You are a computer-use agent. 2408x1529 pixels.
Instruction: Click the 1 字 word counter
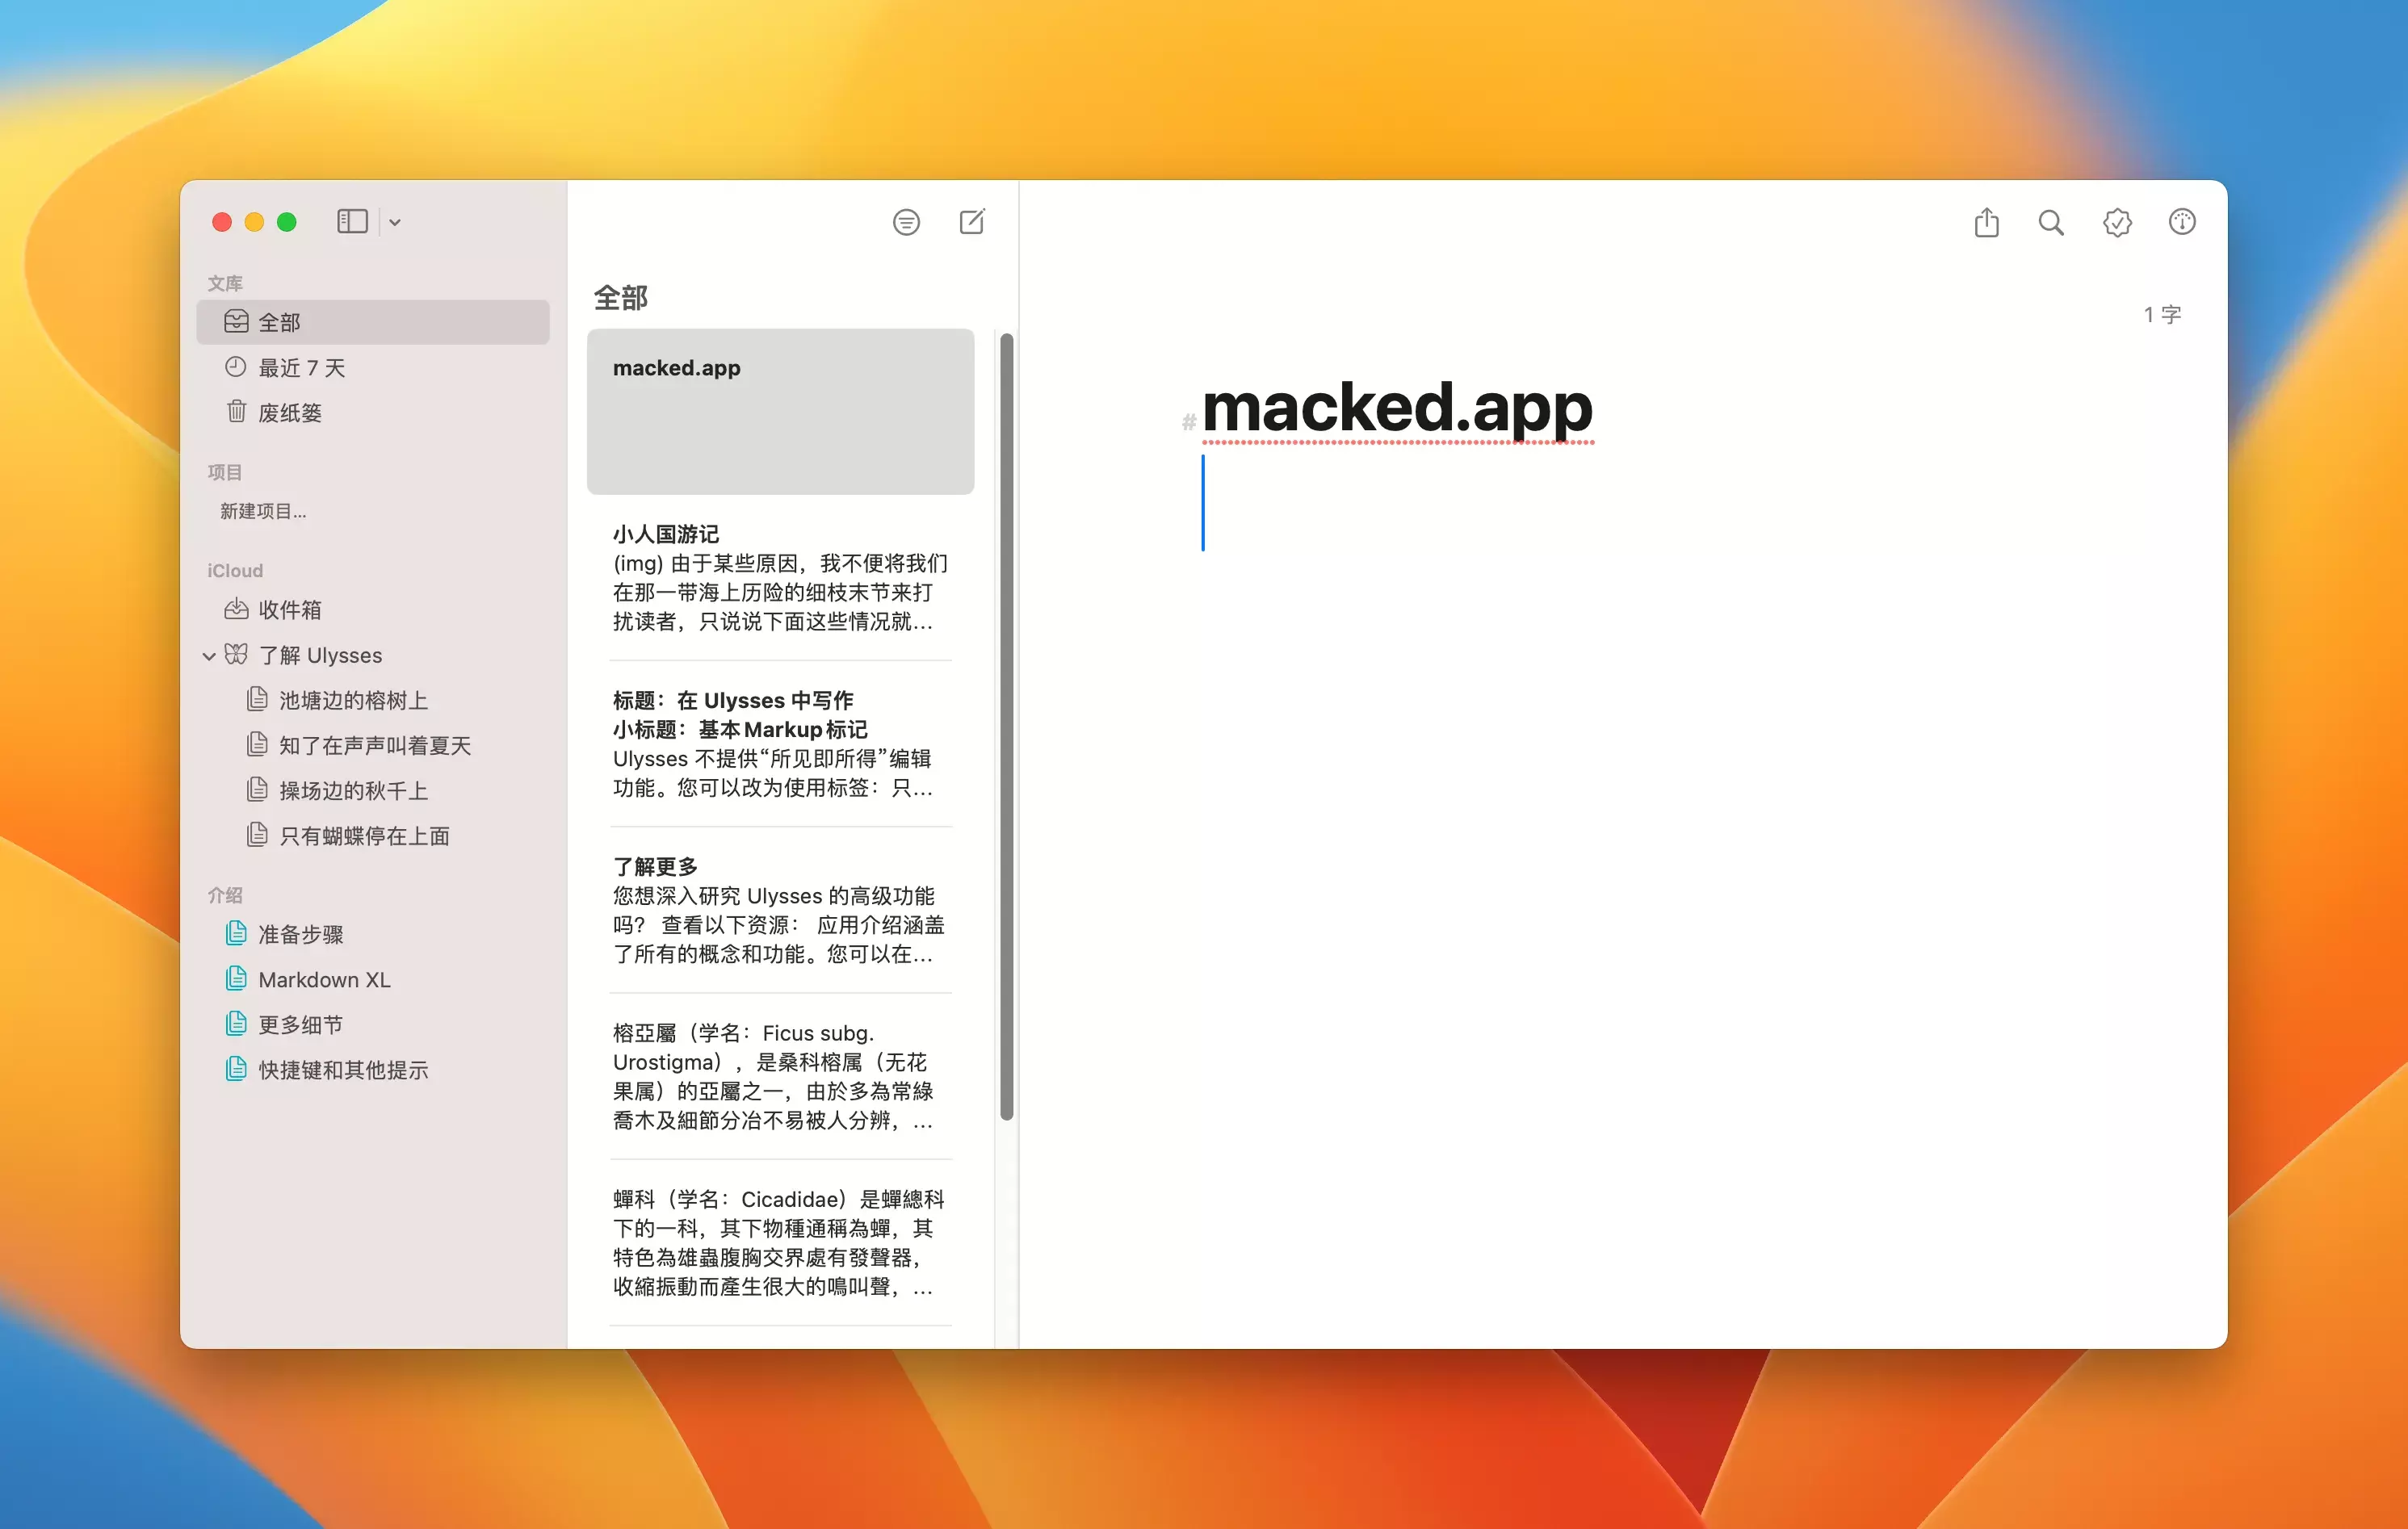[2161, 315]
